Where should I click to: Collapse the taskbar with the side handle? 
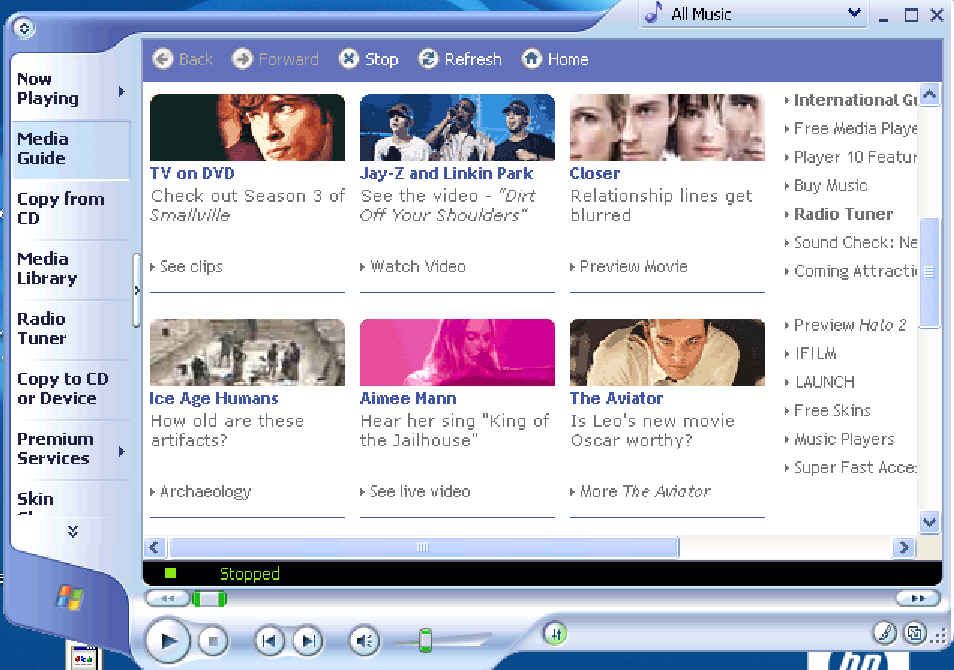point(136,290)
